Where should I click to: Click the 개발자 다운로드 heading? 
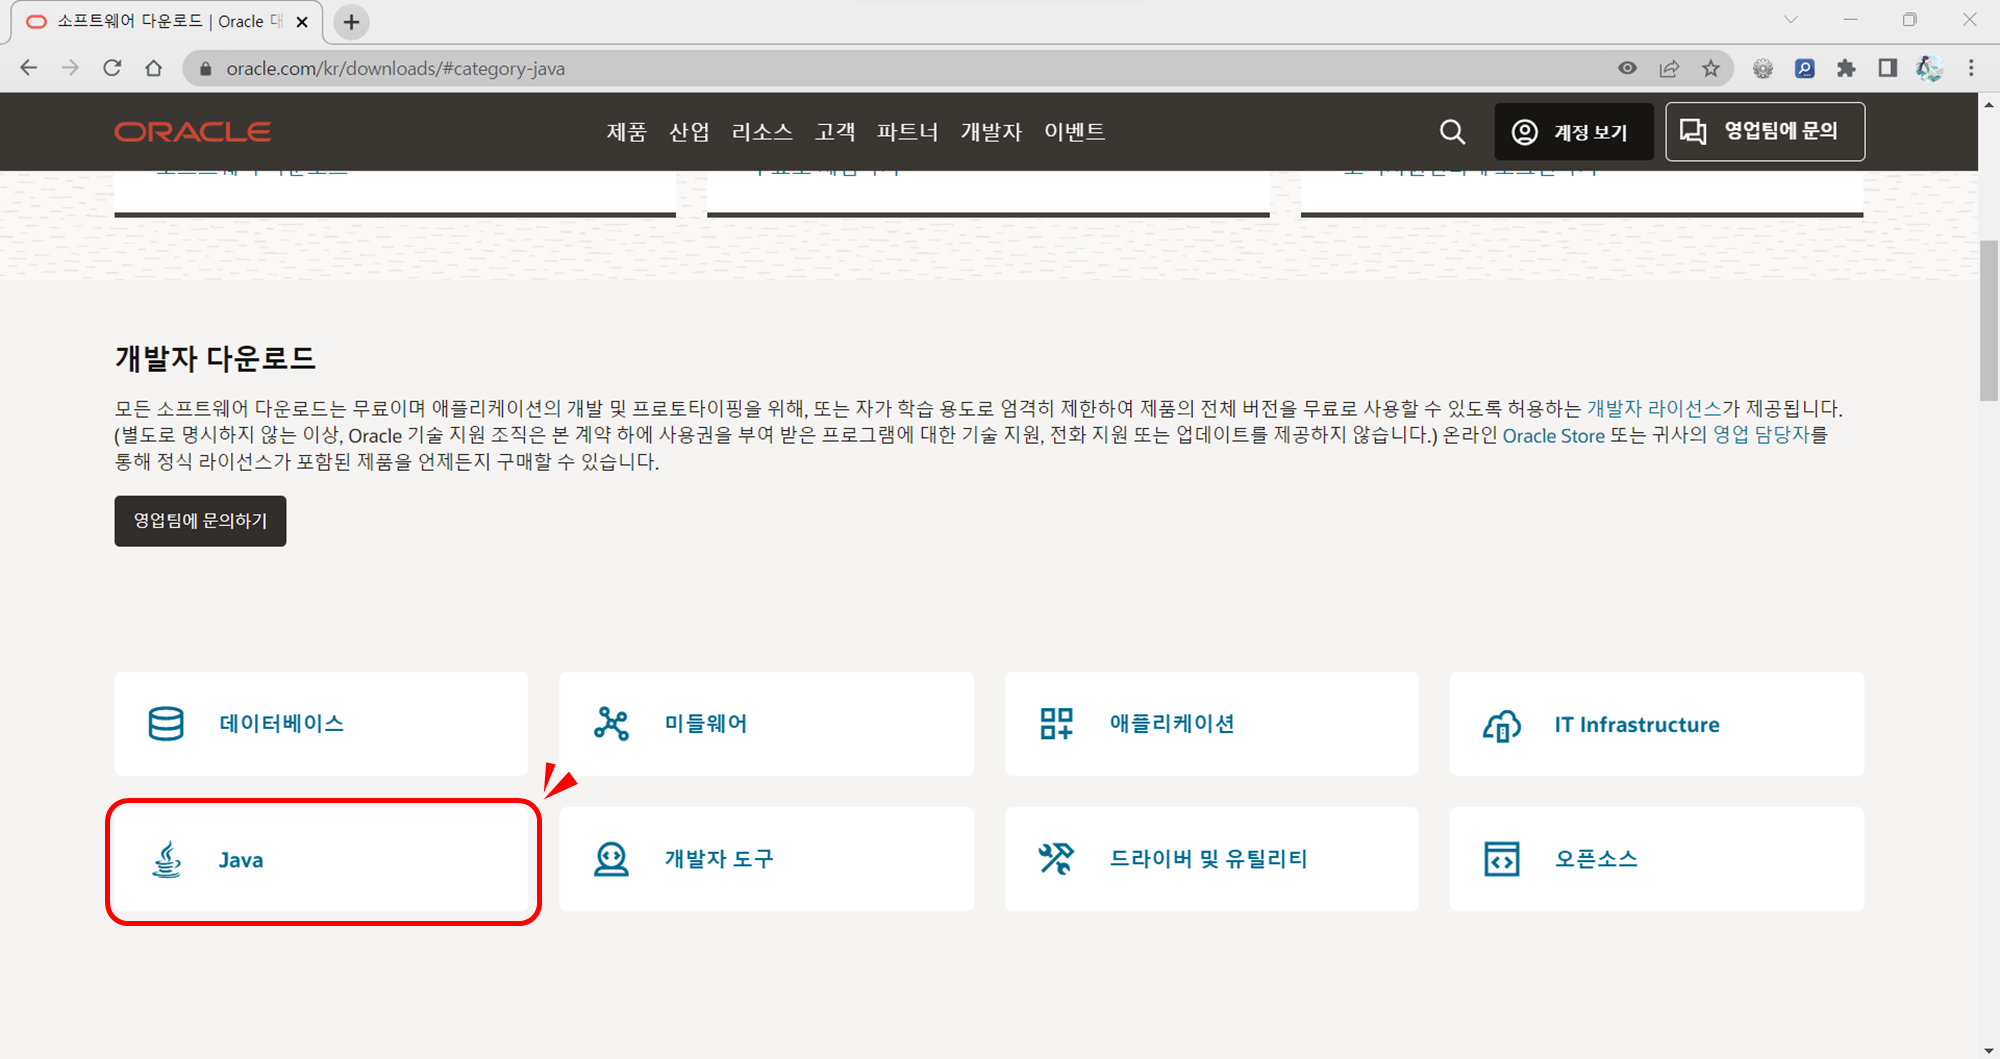(215, 358)
